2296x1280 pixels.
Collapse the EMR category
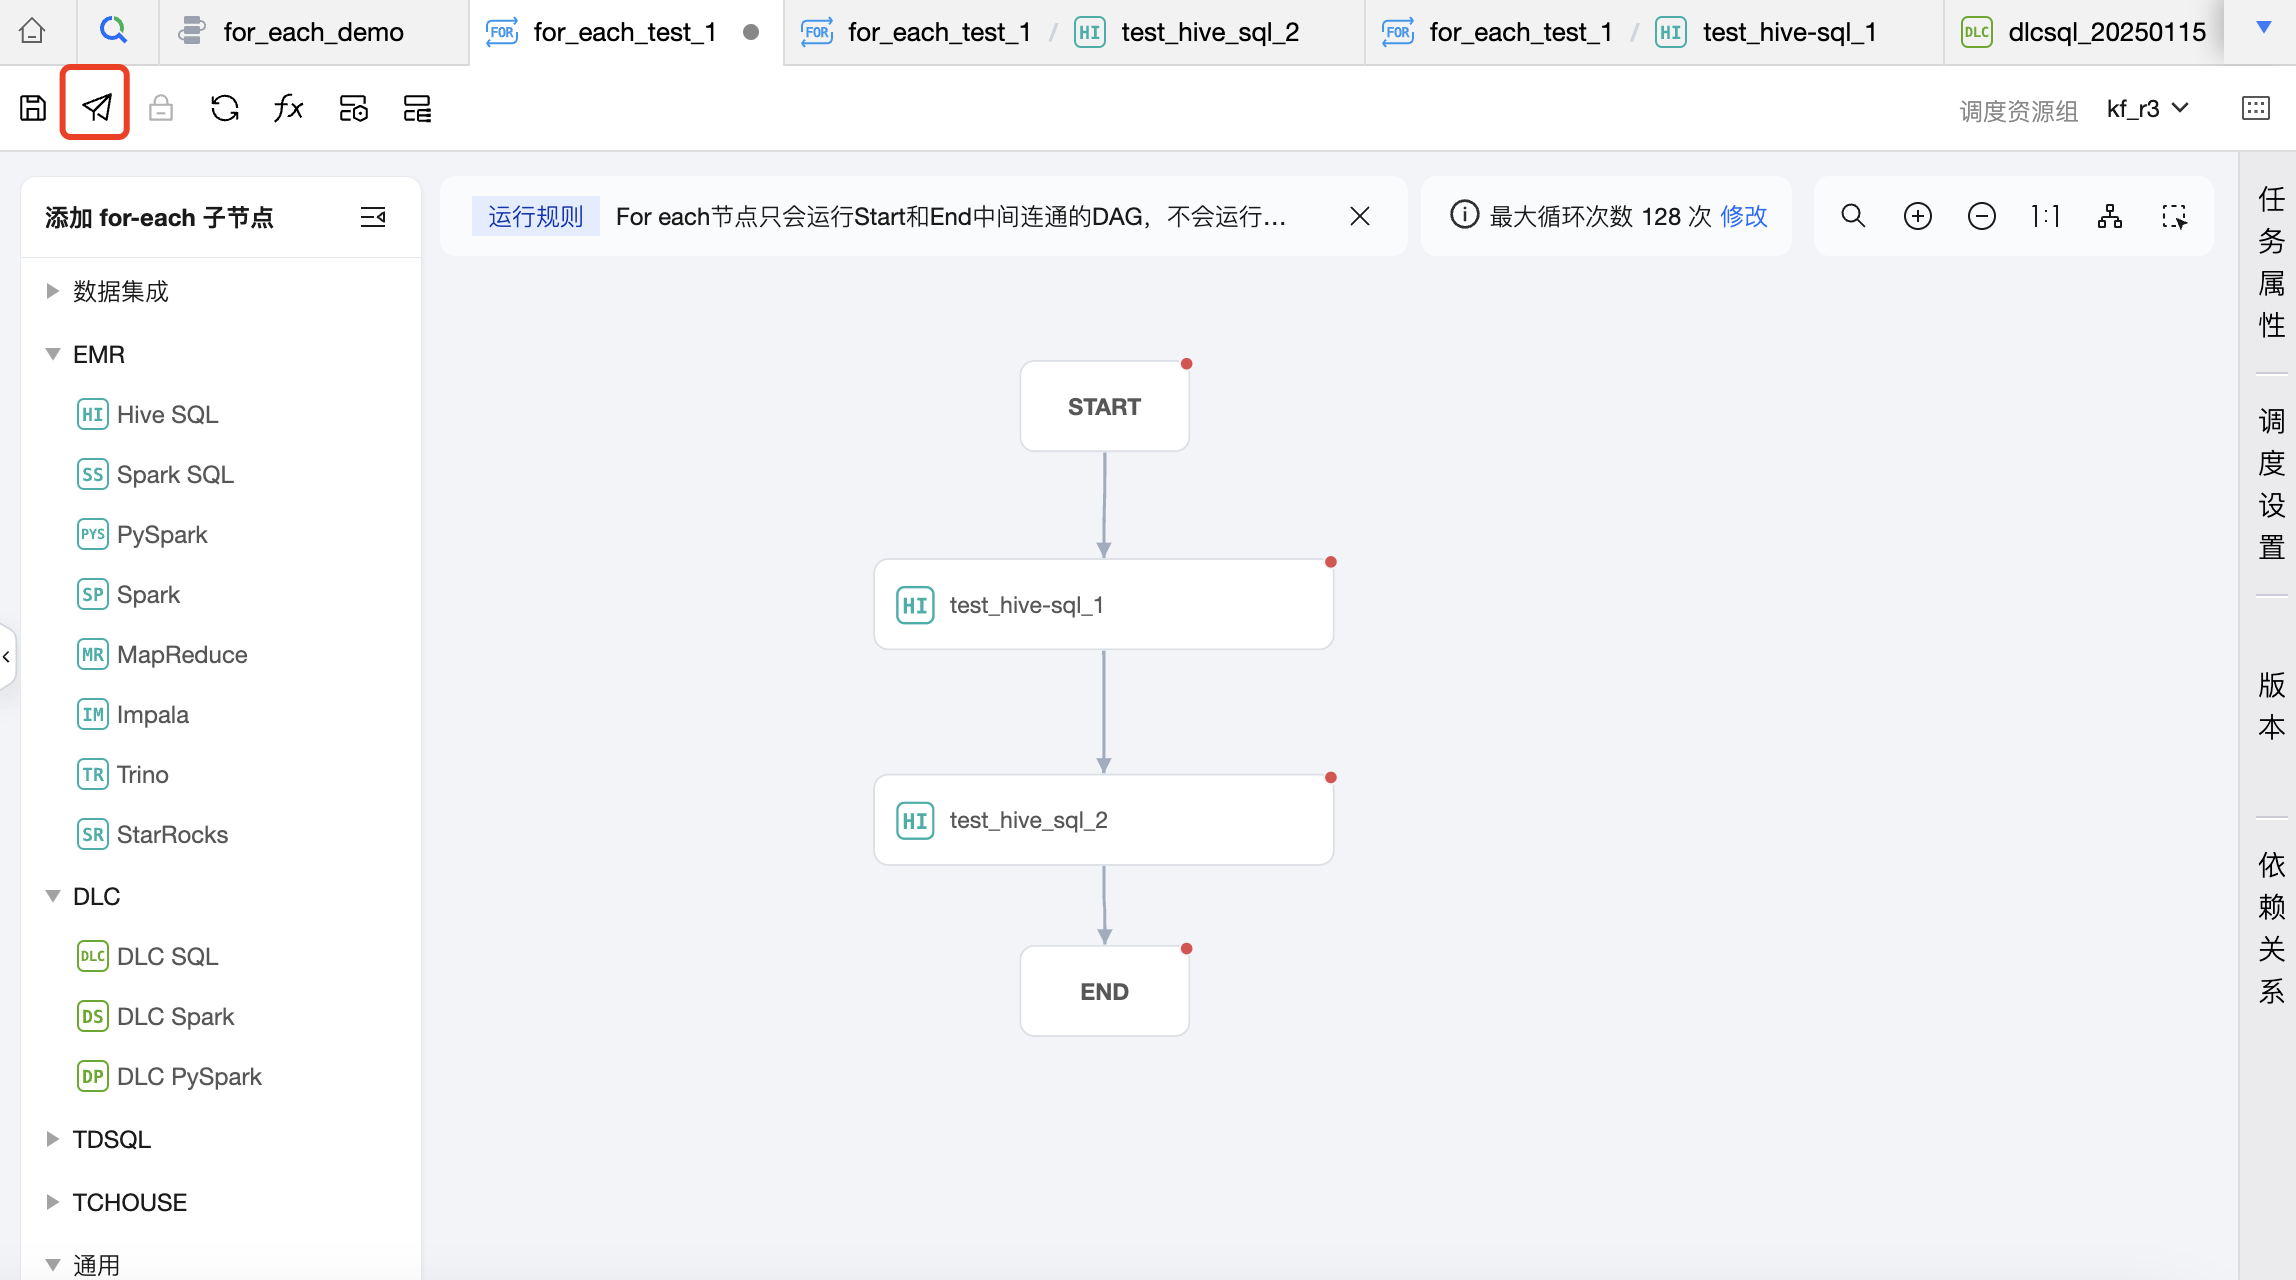point(53,354)
